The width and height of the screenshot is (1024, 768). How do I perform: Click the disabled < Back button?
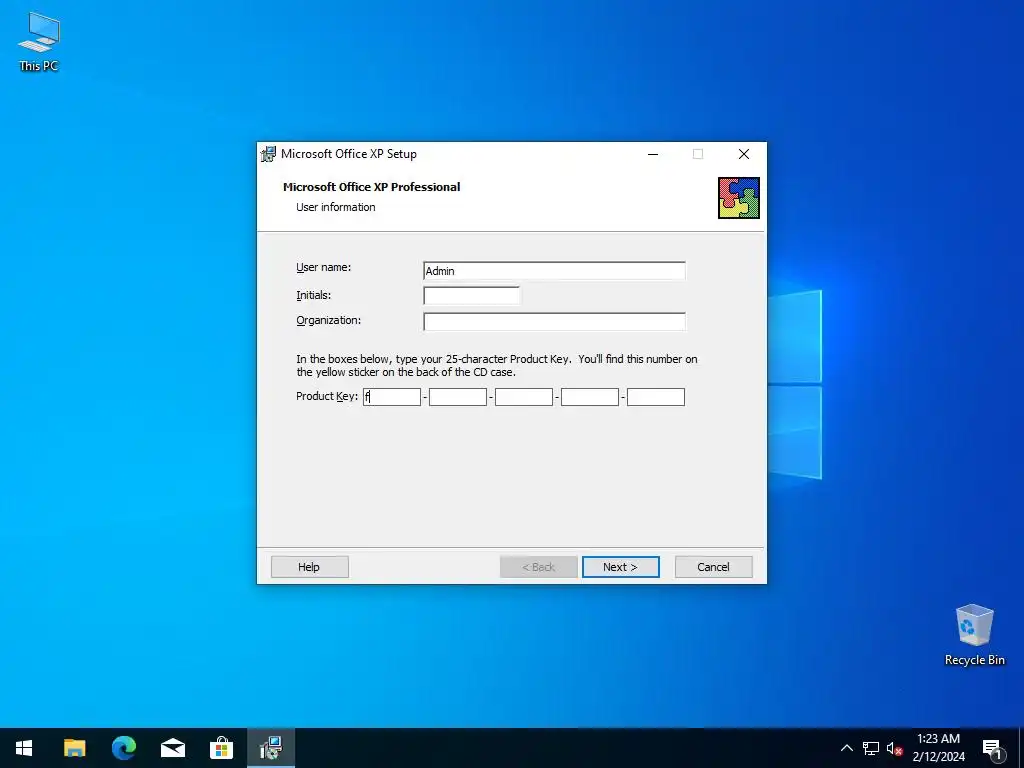pyautogui.click(x=539, y=567)
